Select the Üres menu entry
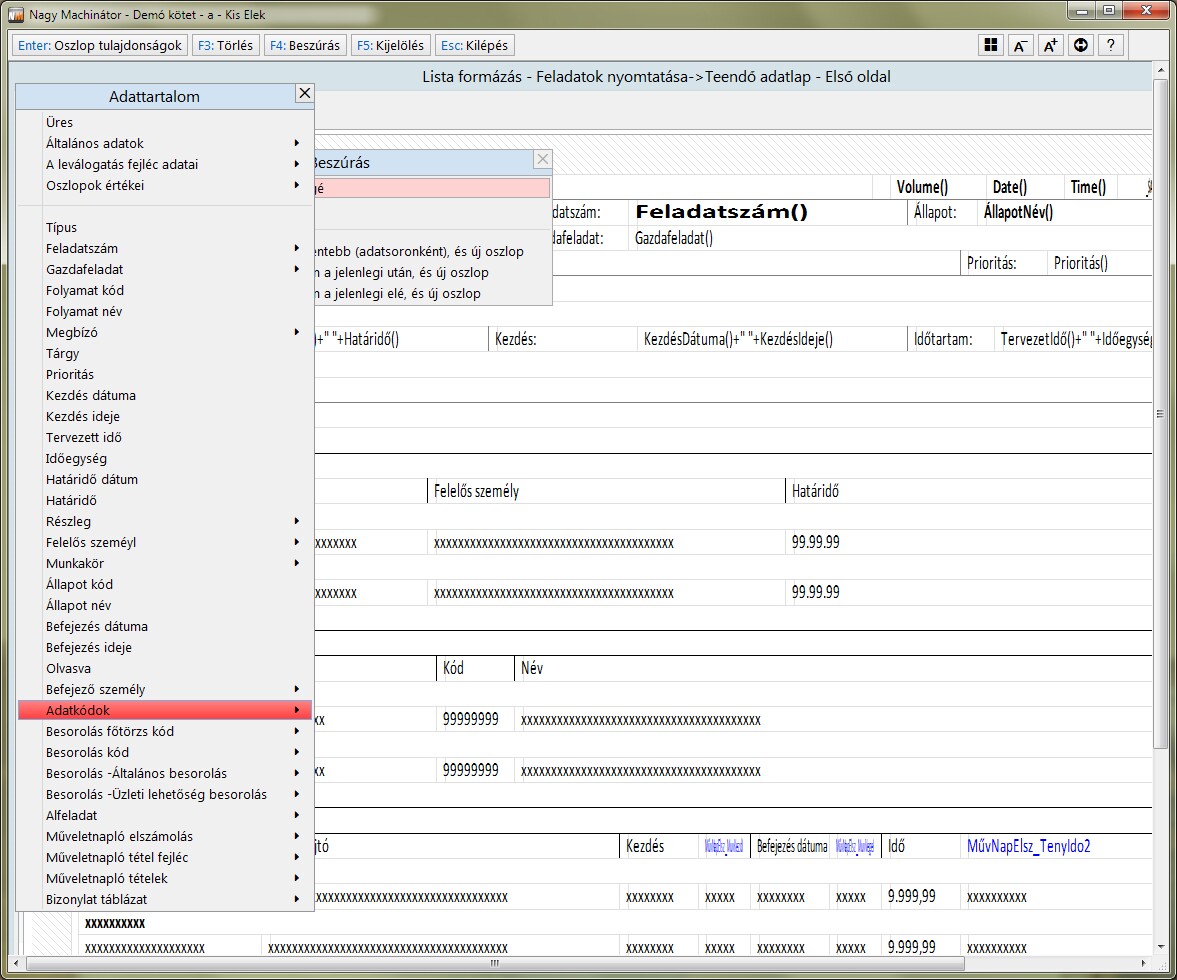1177x980 pixels. 60,122
